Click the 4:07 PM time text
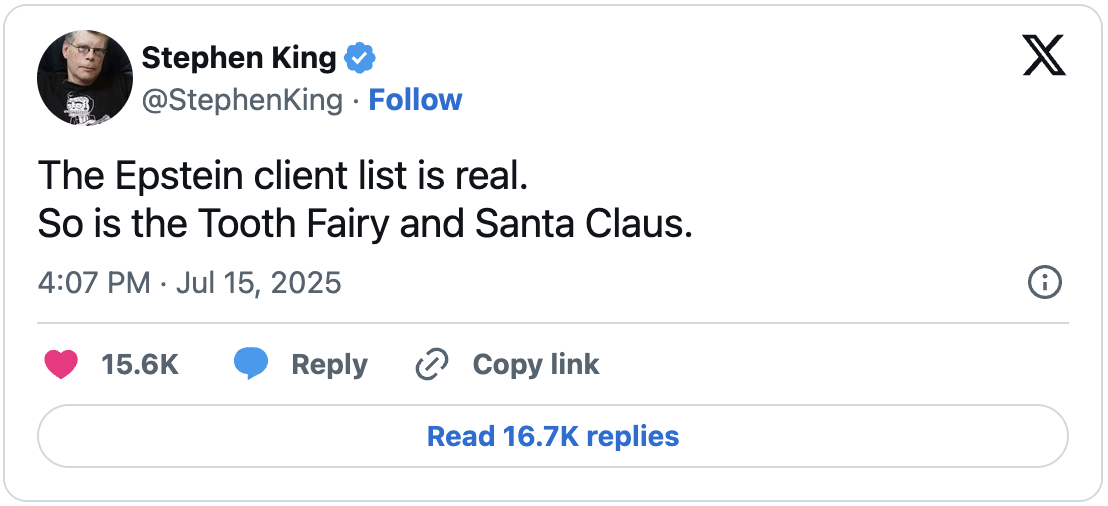The image size is (1108, 506). pos(94,283)
